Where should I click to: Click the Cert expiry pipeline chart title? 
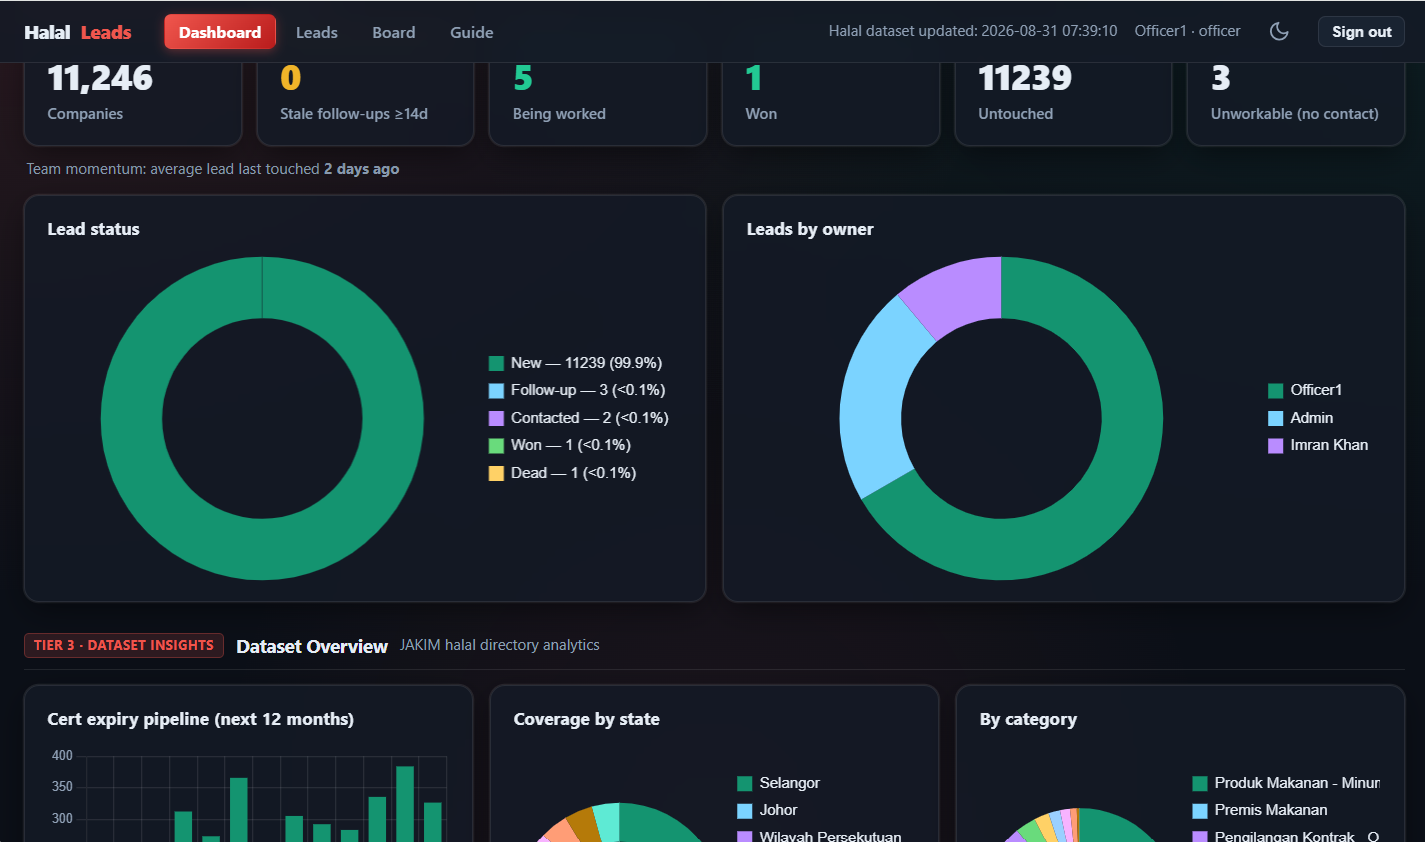[201, 719]
